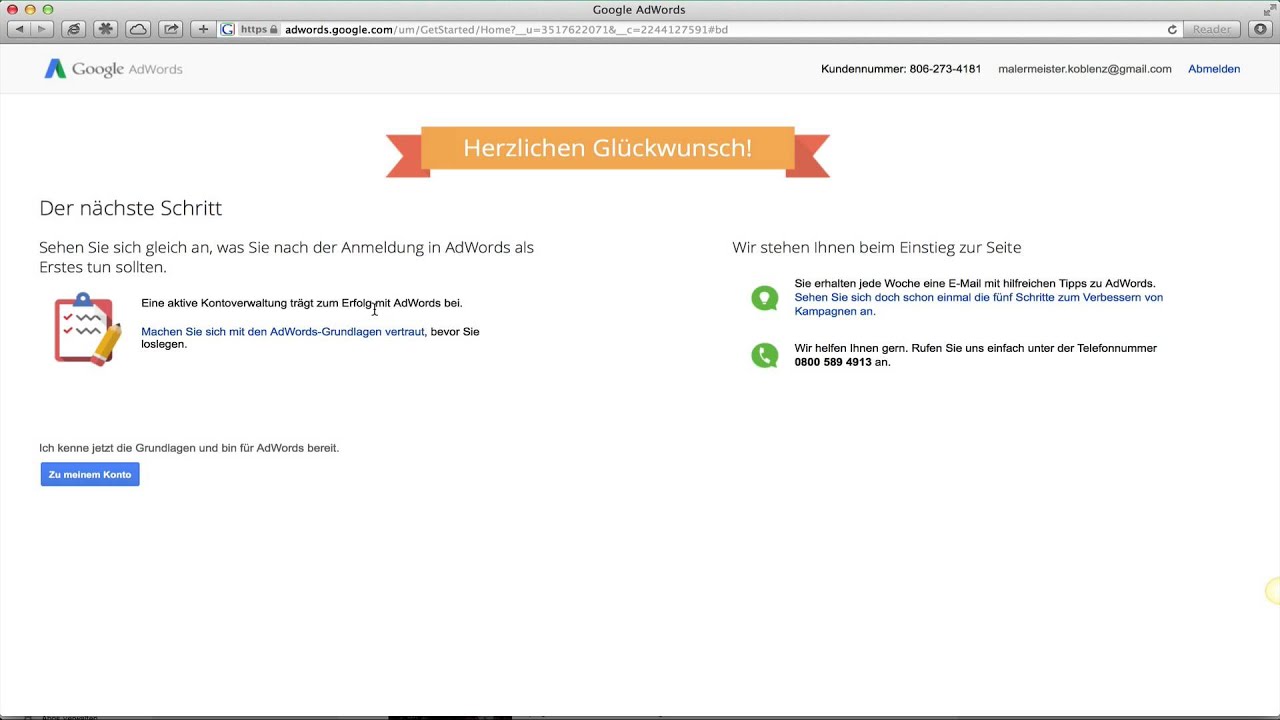The image size is (1280, 720).
Task: Open the AdWords-Grundlagen vertraut link
Action: pos(283,331)
